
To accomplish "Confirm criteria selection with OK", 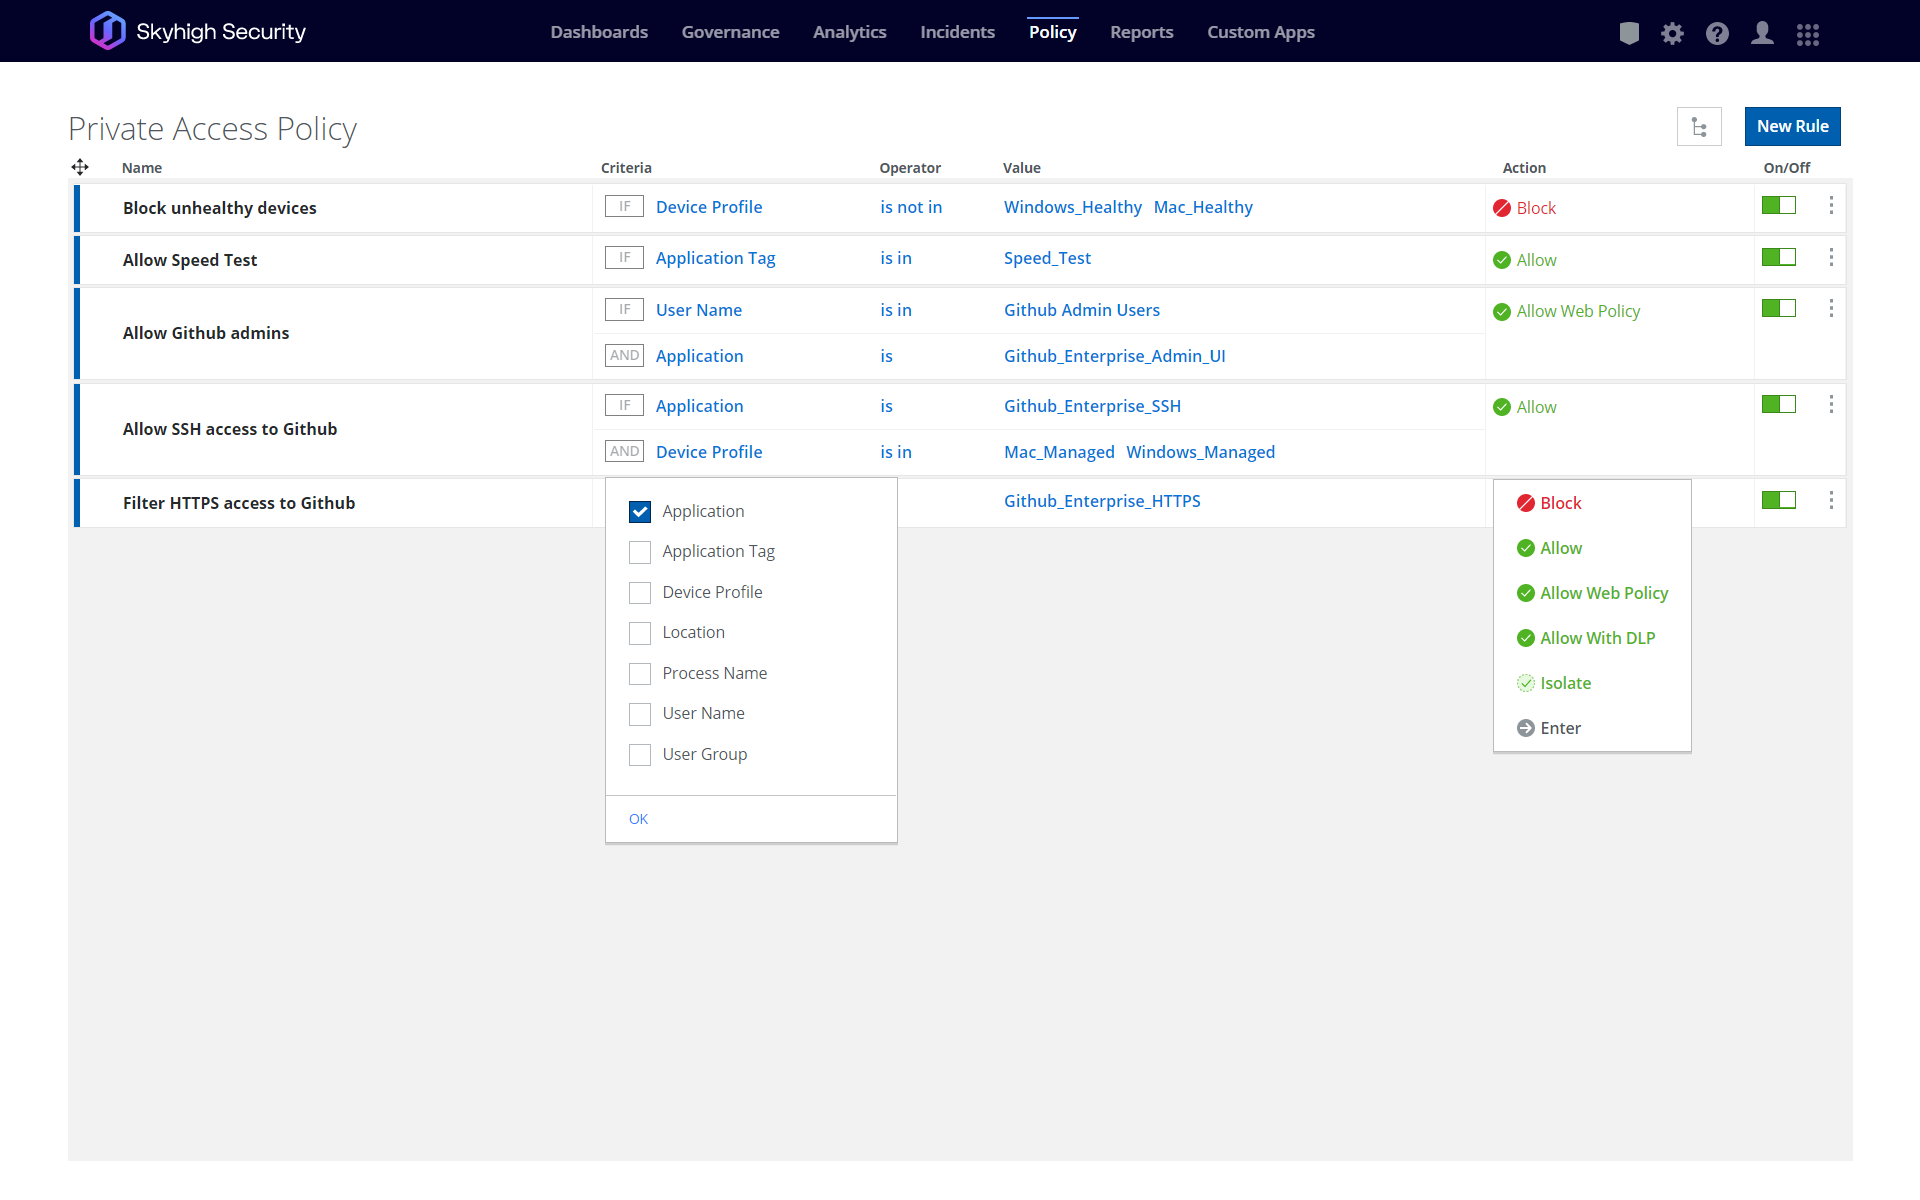I will [638, 819].
